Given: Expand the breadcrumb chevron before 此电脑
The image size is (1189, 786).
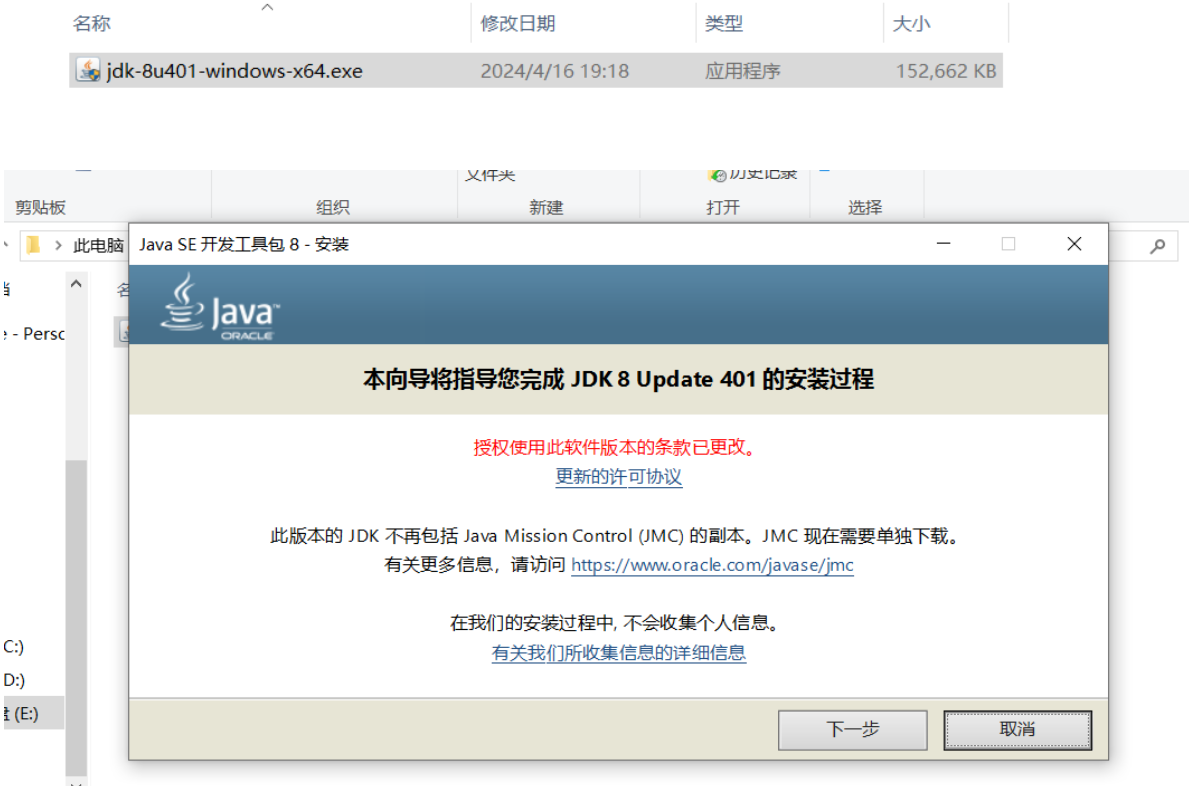Looking at the screenshot, I should coord(58,246).
